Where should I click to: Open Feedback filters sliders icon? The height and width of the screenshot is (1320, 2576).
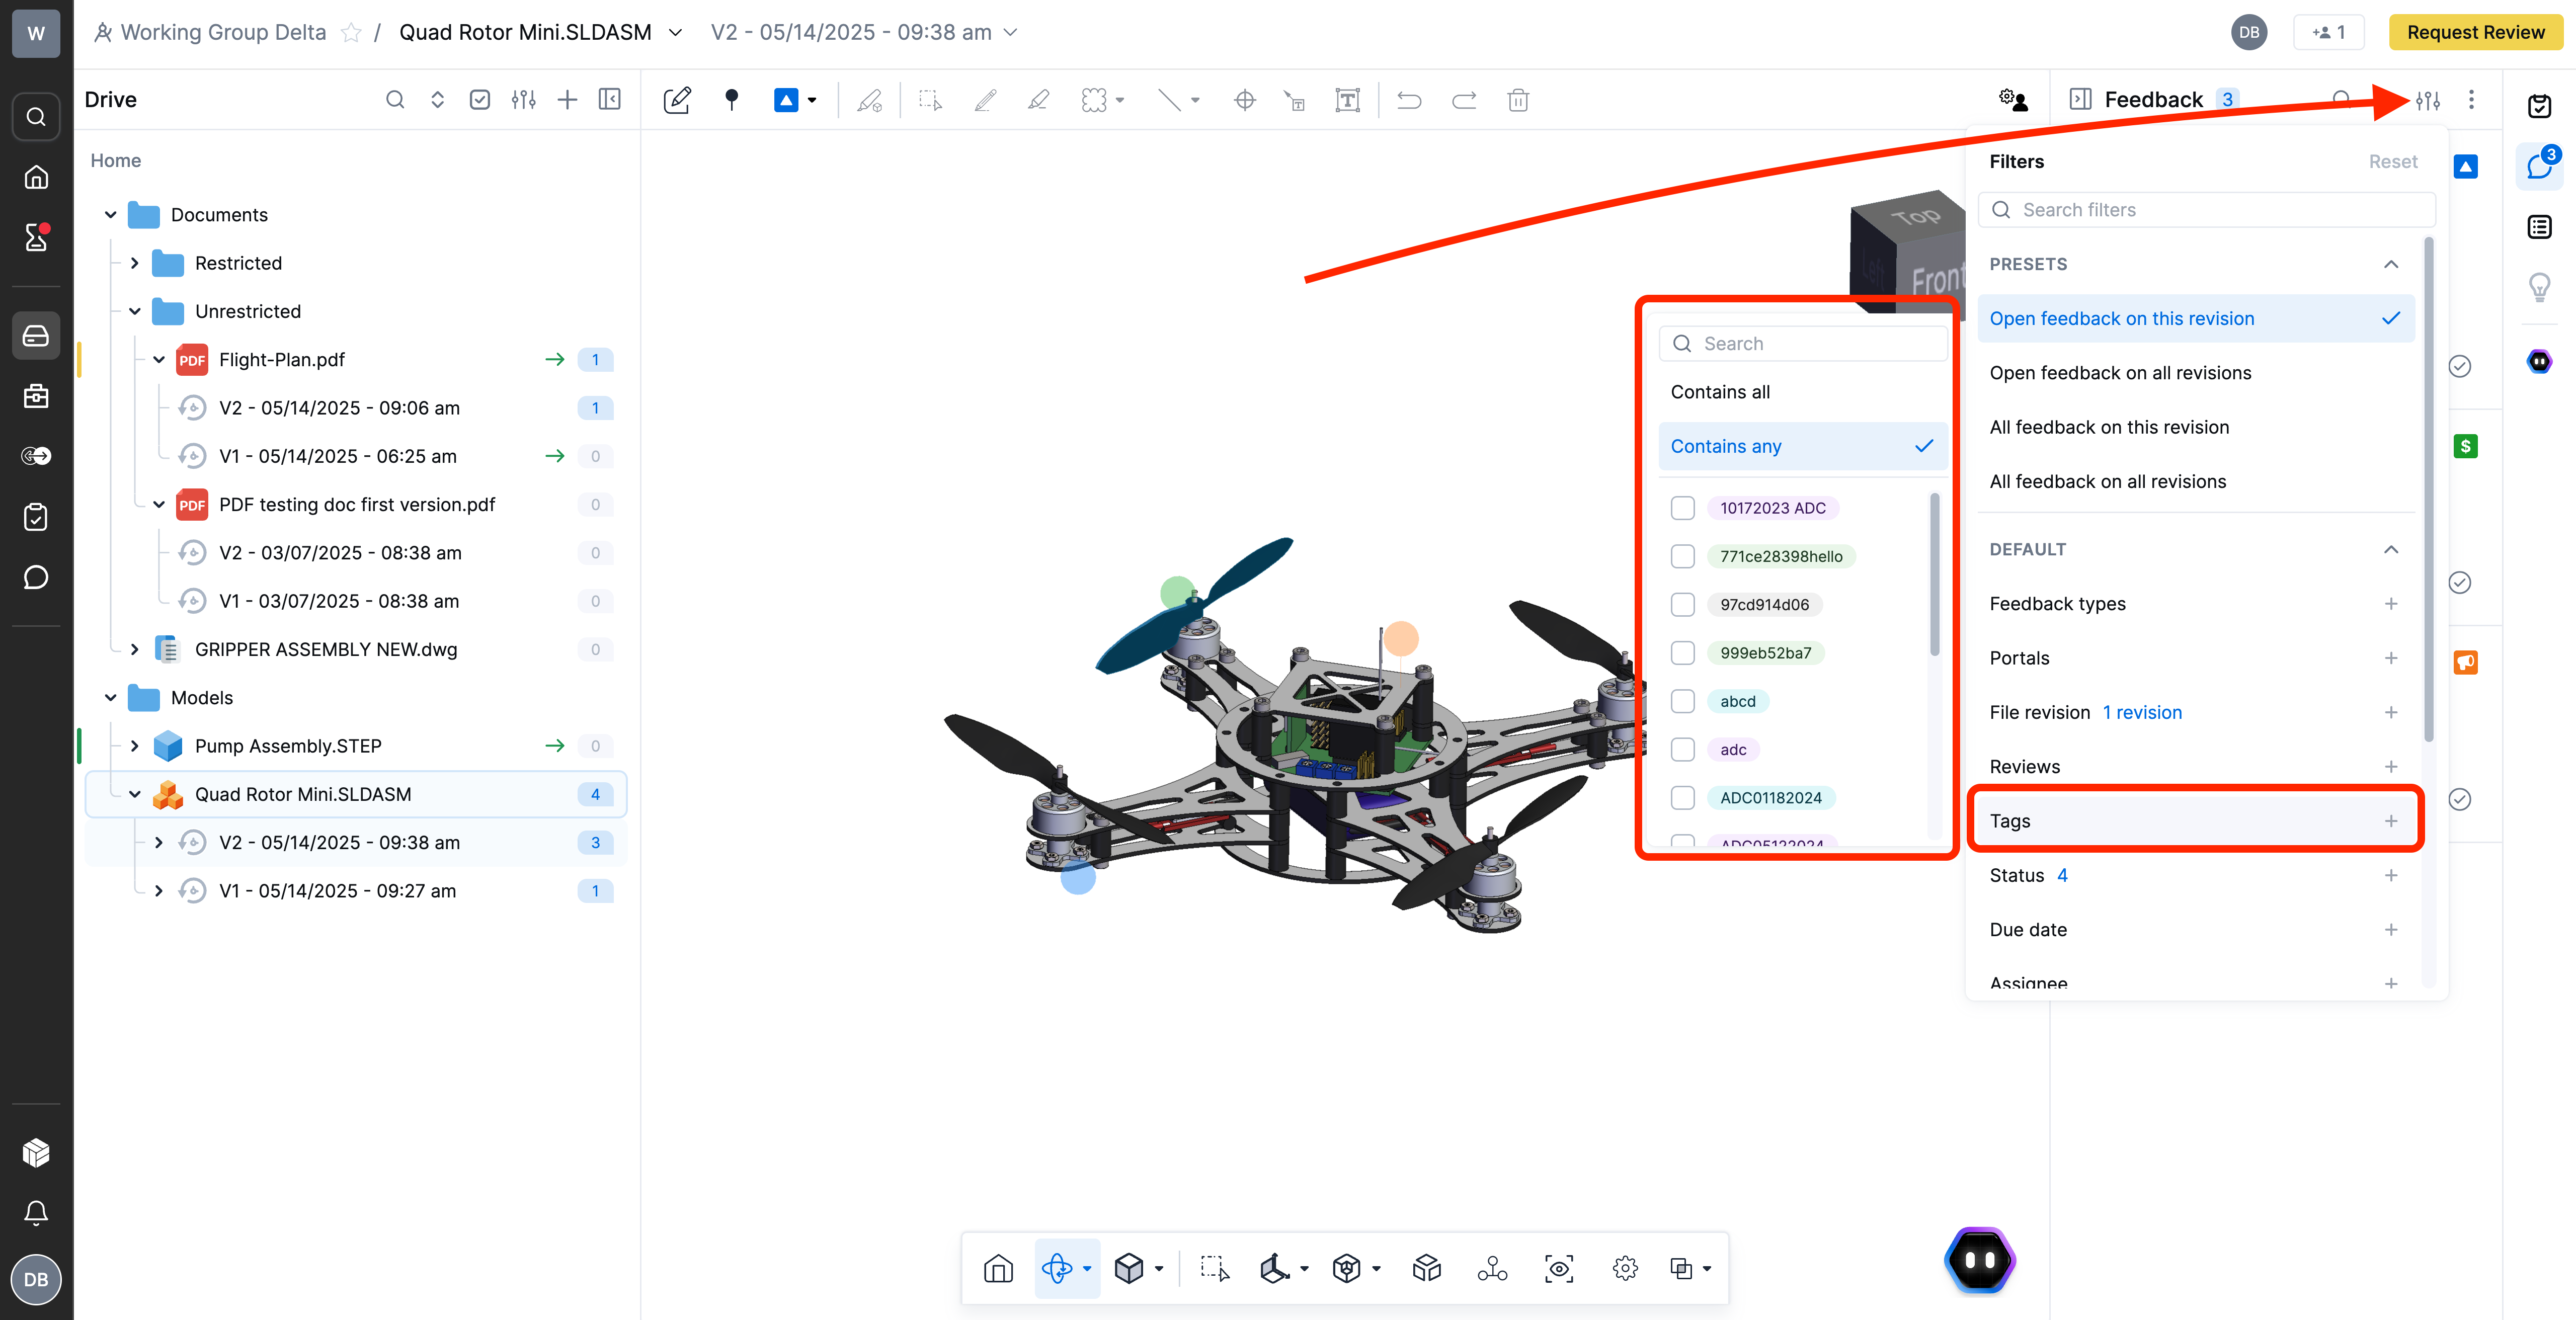coord(2428,100)
